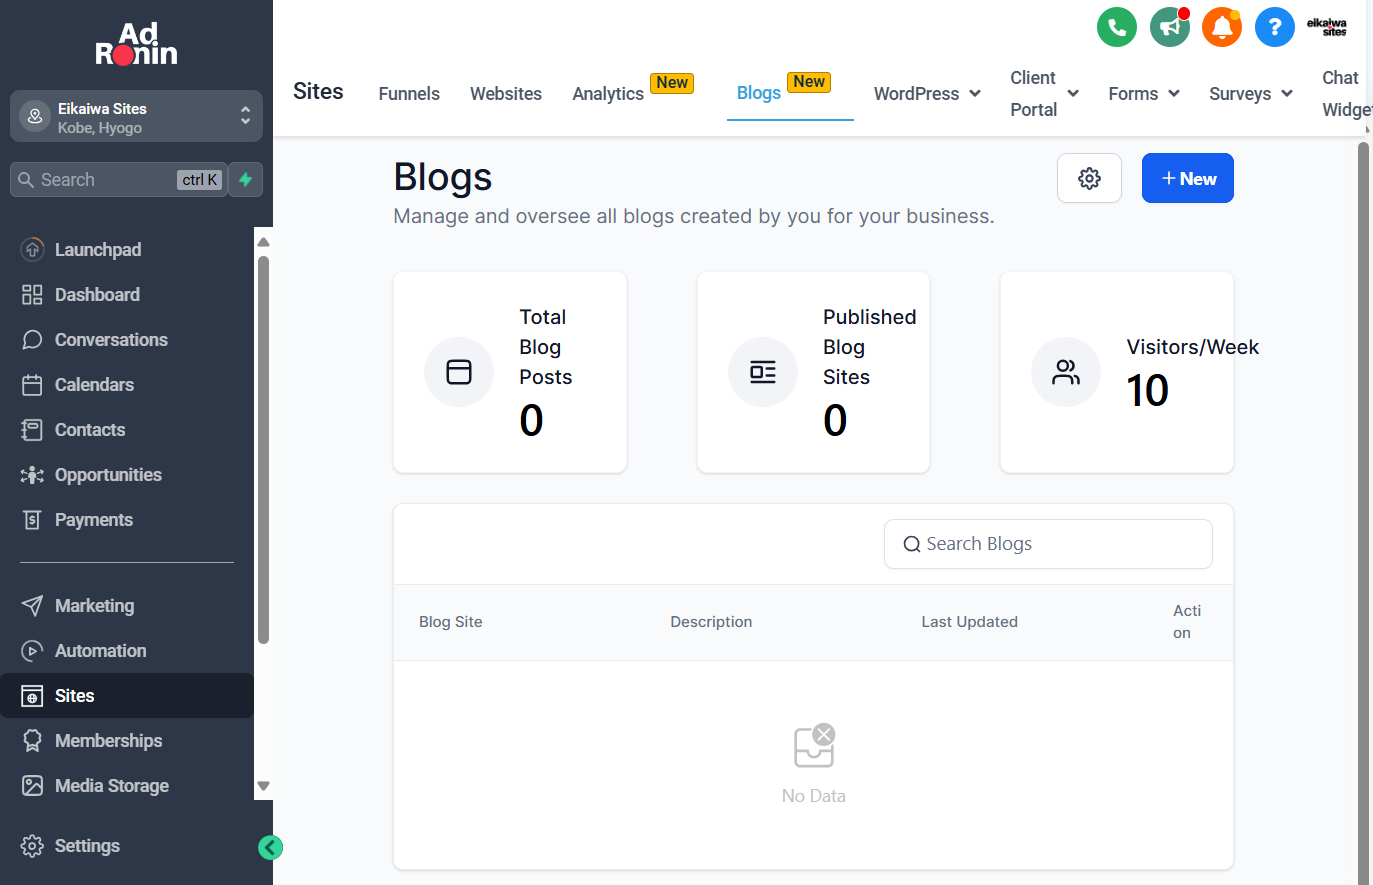Click the Search Blogs input field
The height and width of the screenshot is (885, 1373).
pyautogui.click(x=1048, y=544)
